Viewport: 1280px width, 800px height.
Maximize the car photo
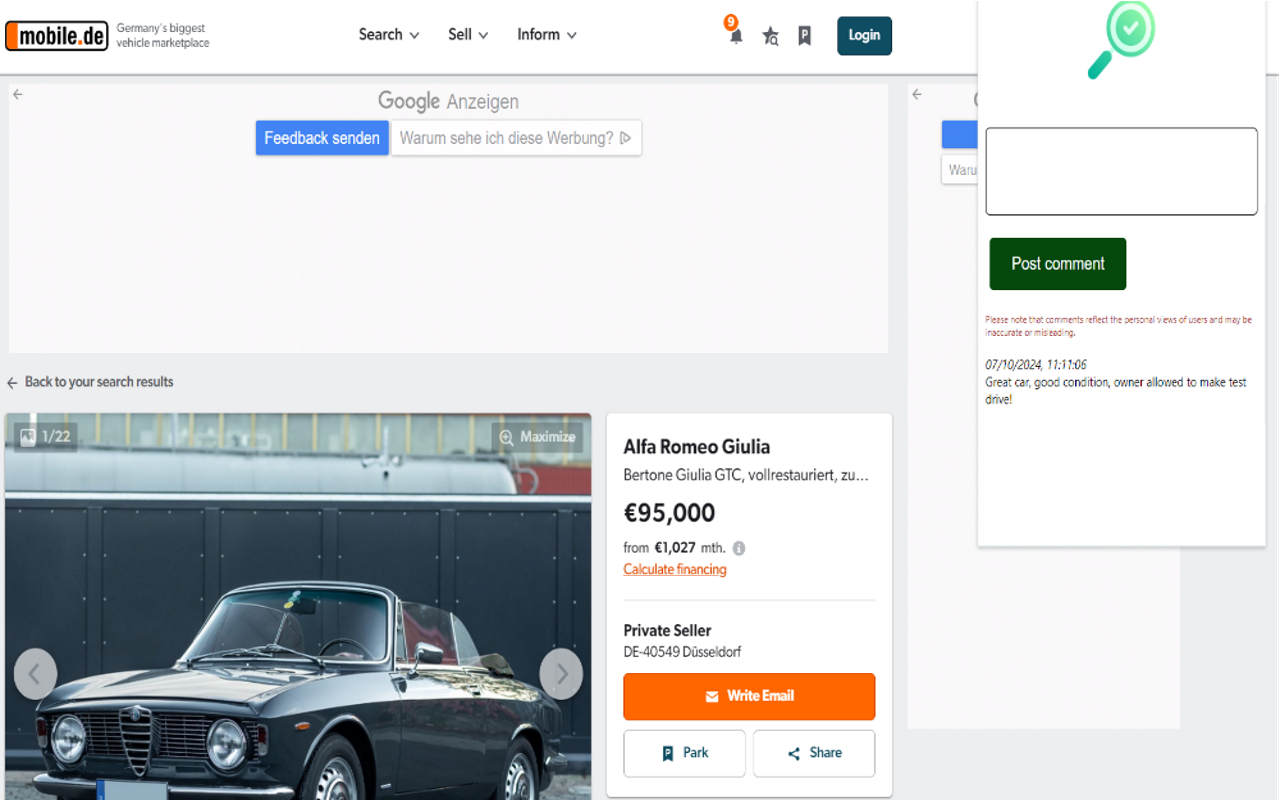537,437
